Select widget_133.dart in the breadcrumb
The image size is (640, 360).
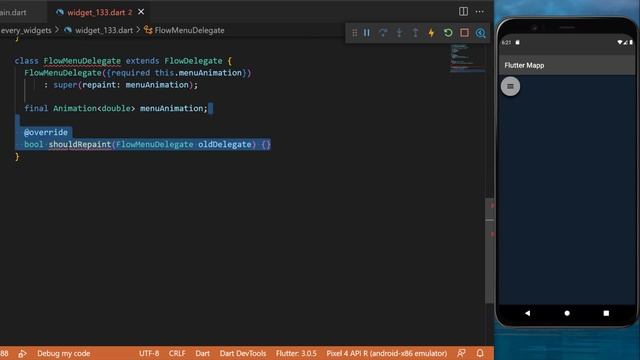point(104,30)
